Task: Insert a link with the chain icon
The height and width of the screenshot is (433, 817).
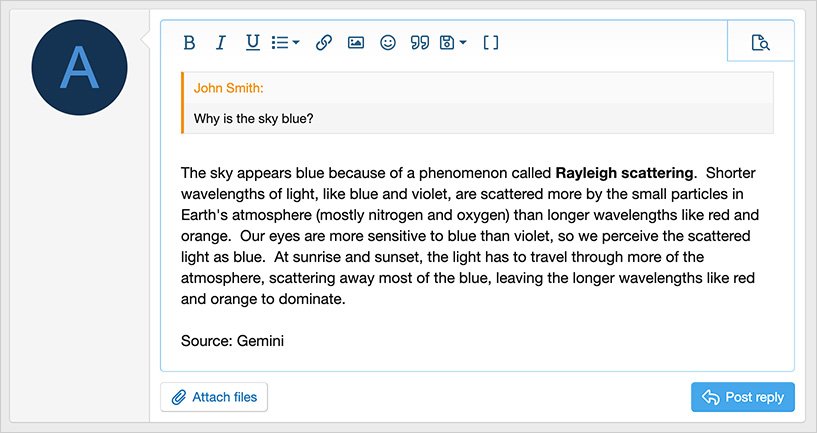Action: pyautogui.click(x=323, y=43)
